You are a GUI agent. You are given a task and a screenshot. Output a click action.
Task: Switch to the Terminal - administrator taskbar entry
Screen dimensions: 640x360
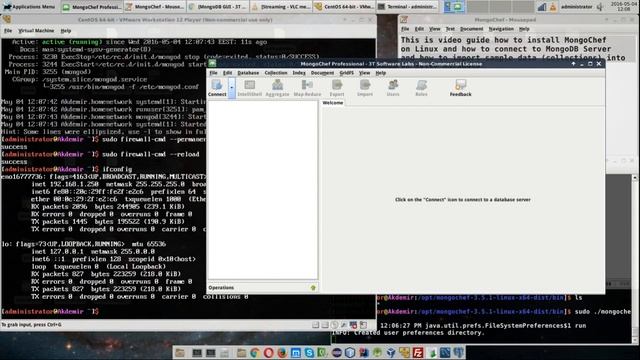407,7
